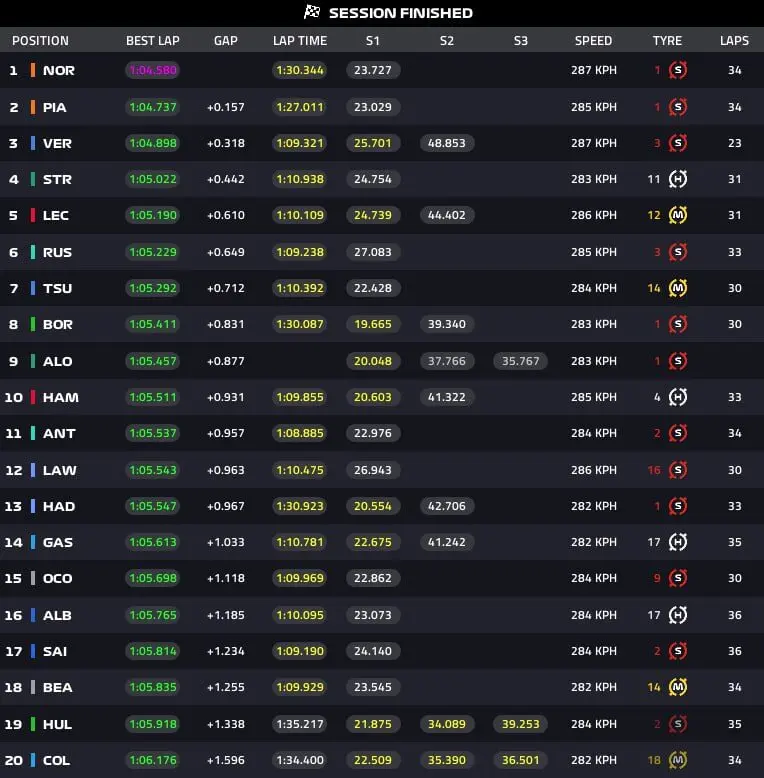
Task: Click the red team color bar beside LEC
Action: pyautogui.click(x=33, y=215)
